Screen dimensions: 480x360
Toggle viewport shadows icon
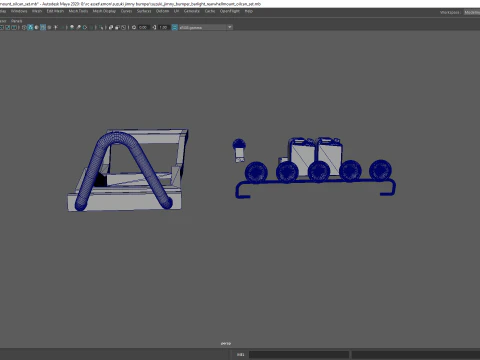coord(62,27)
